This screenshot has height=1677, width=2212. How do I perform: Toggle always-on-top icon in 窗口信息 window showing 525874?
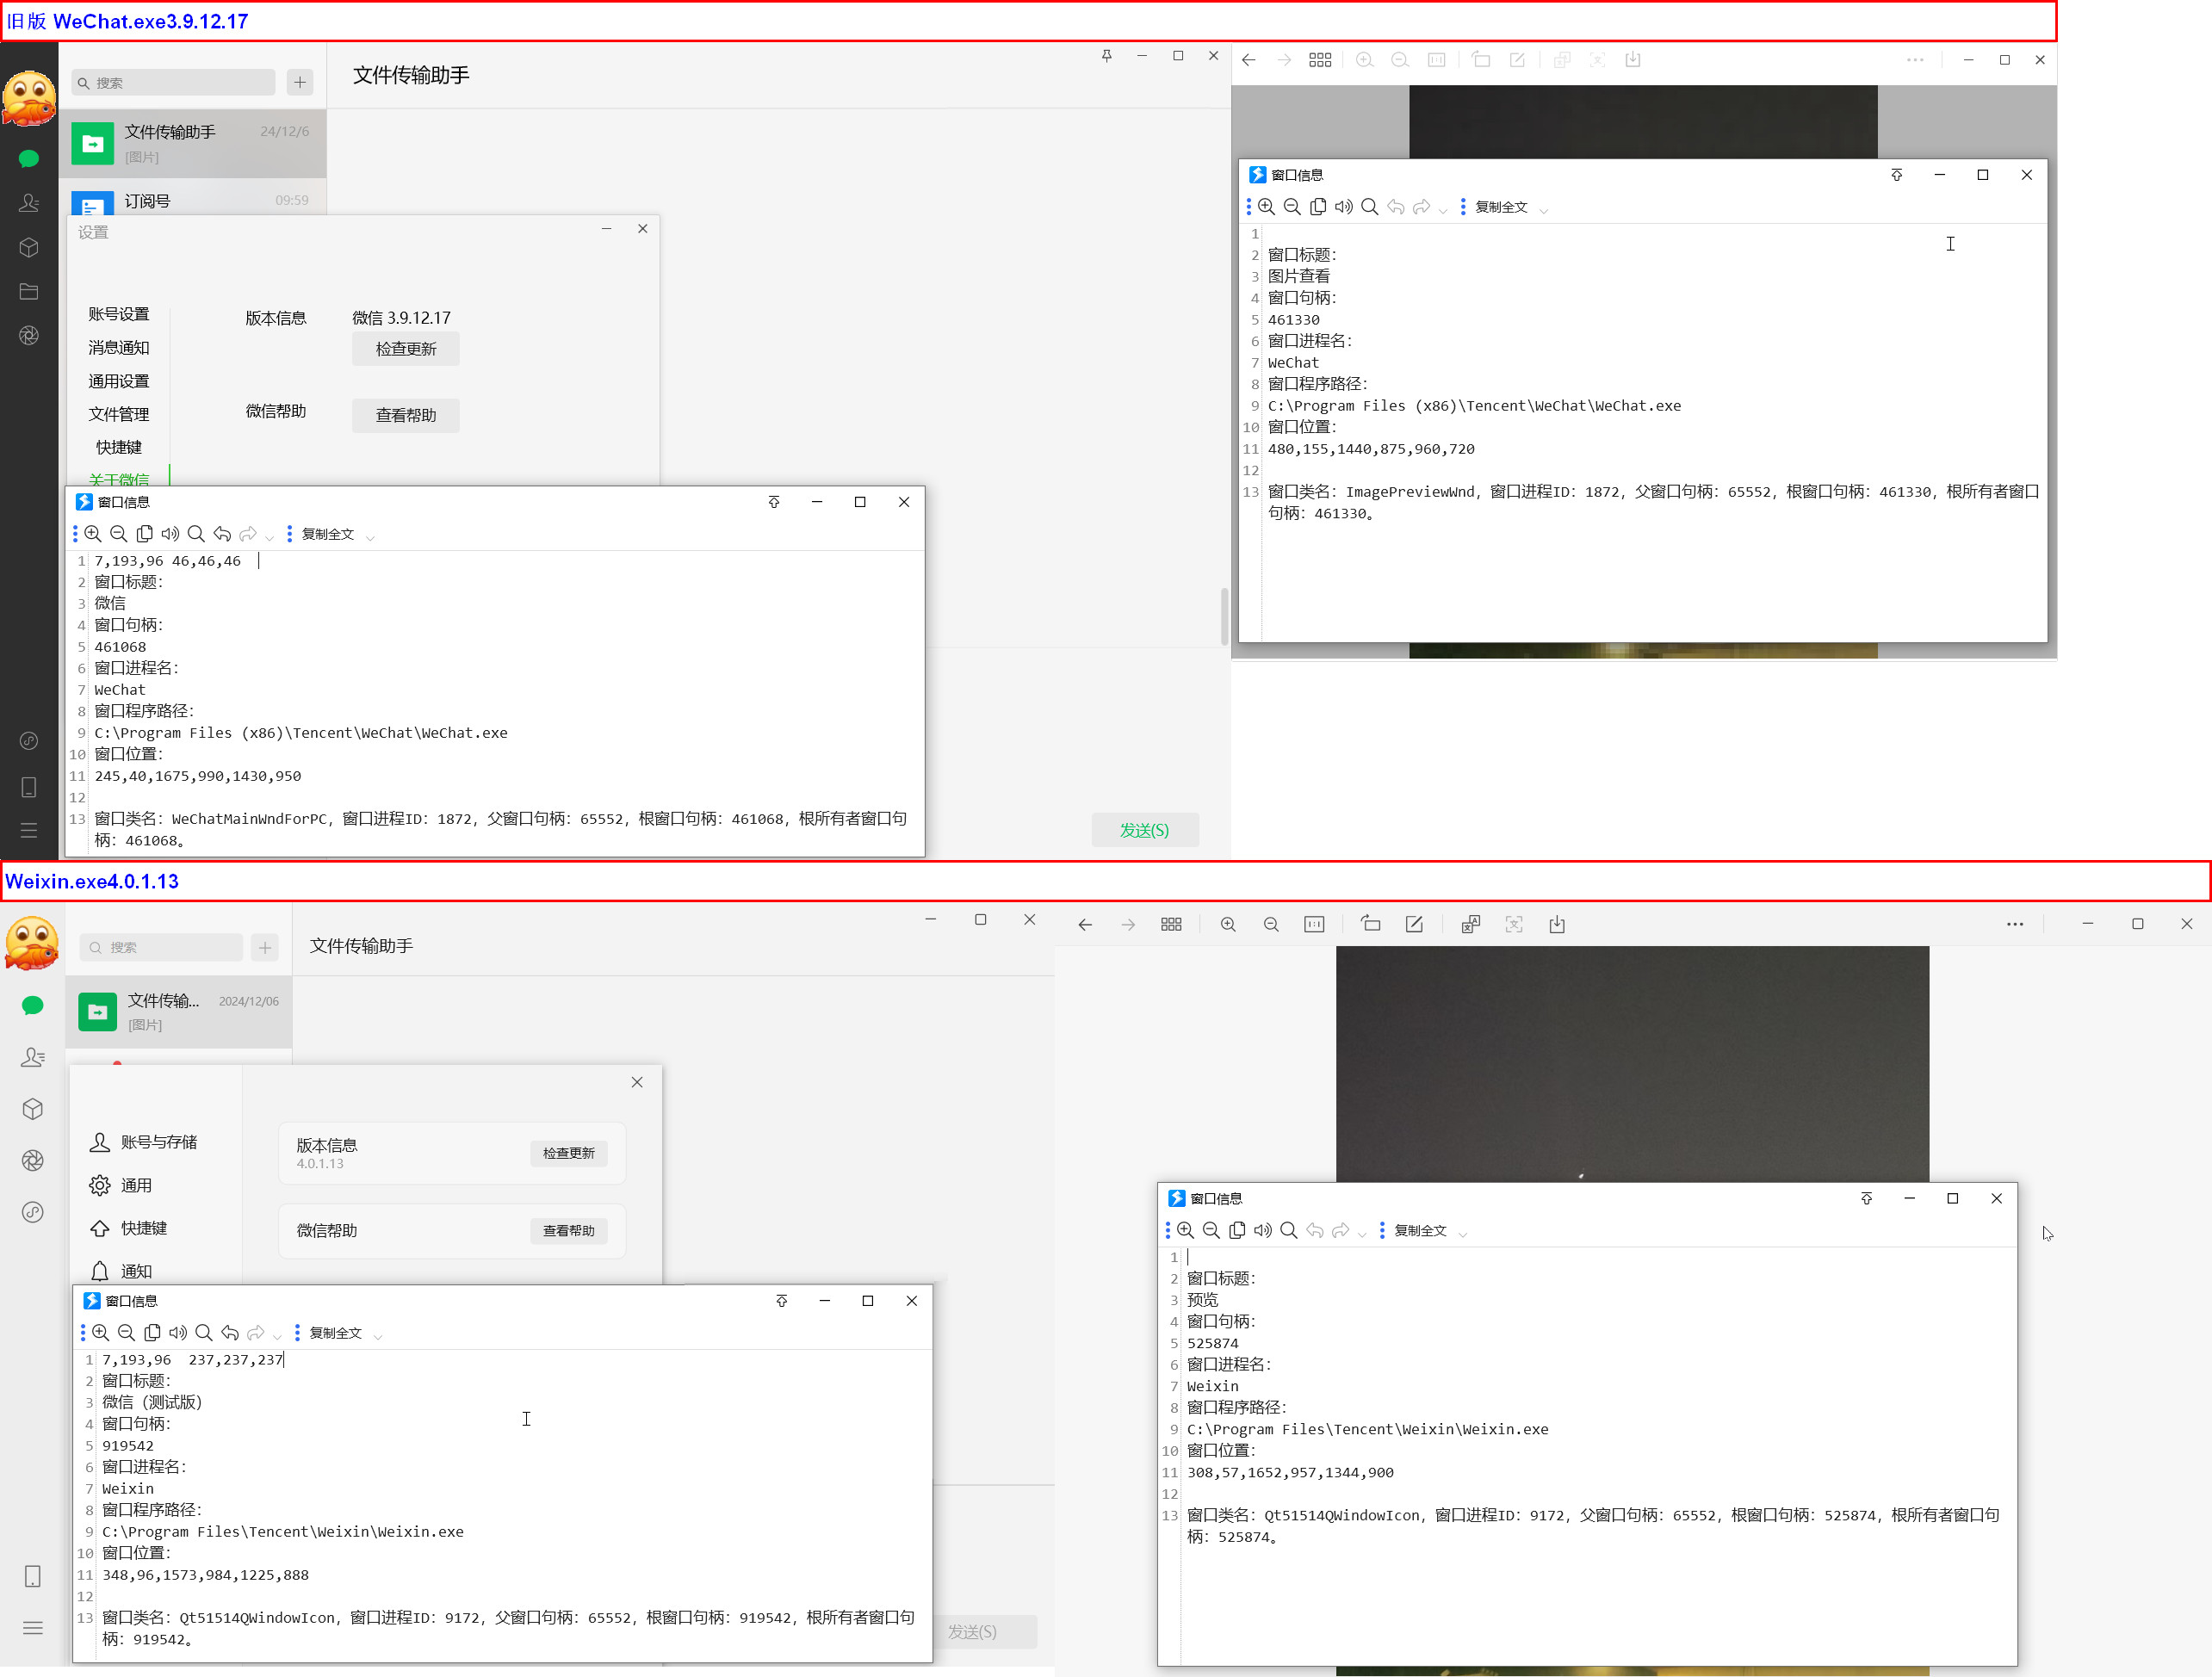(1866, 1199)
